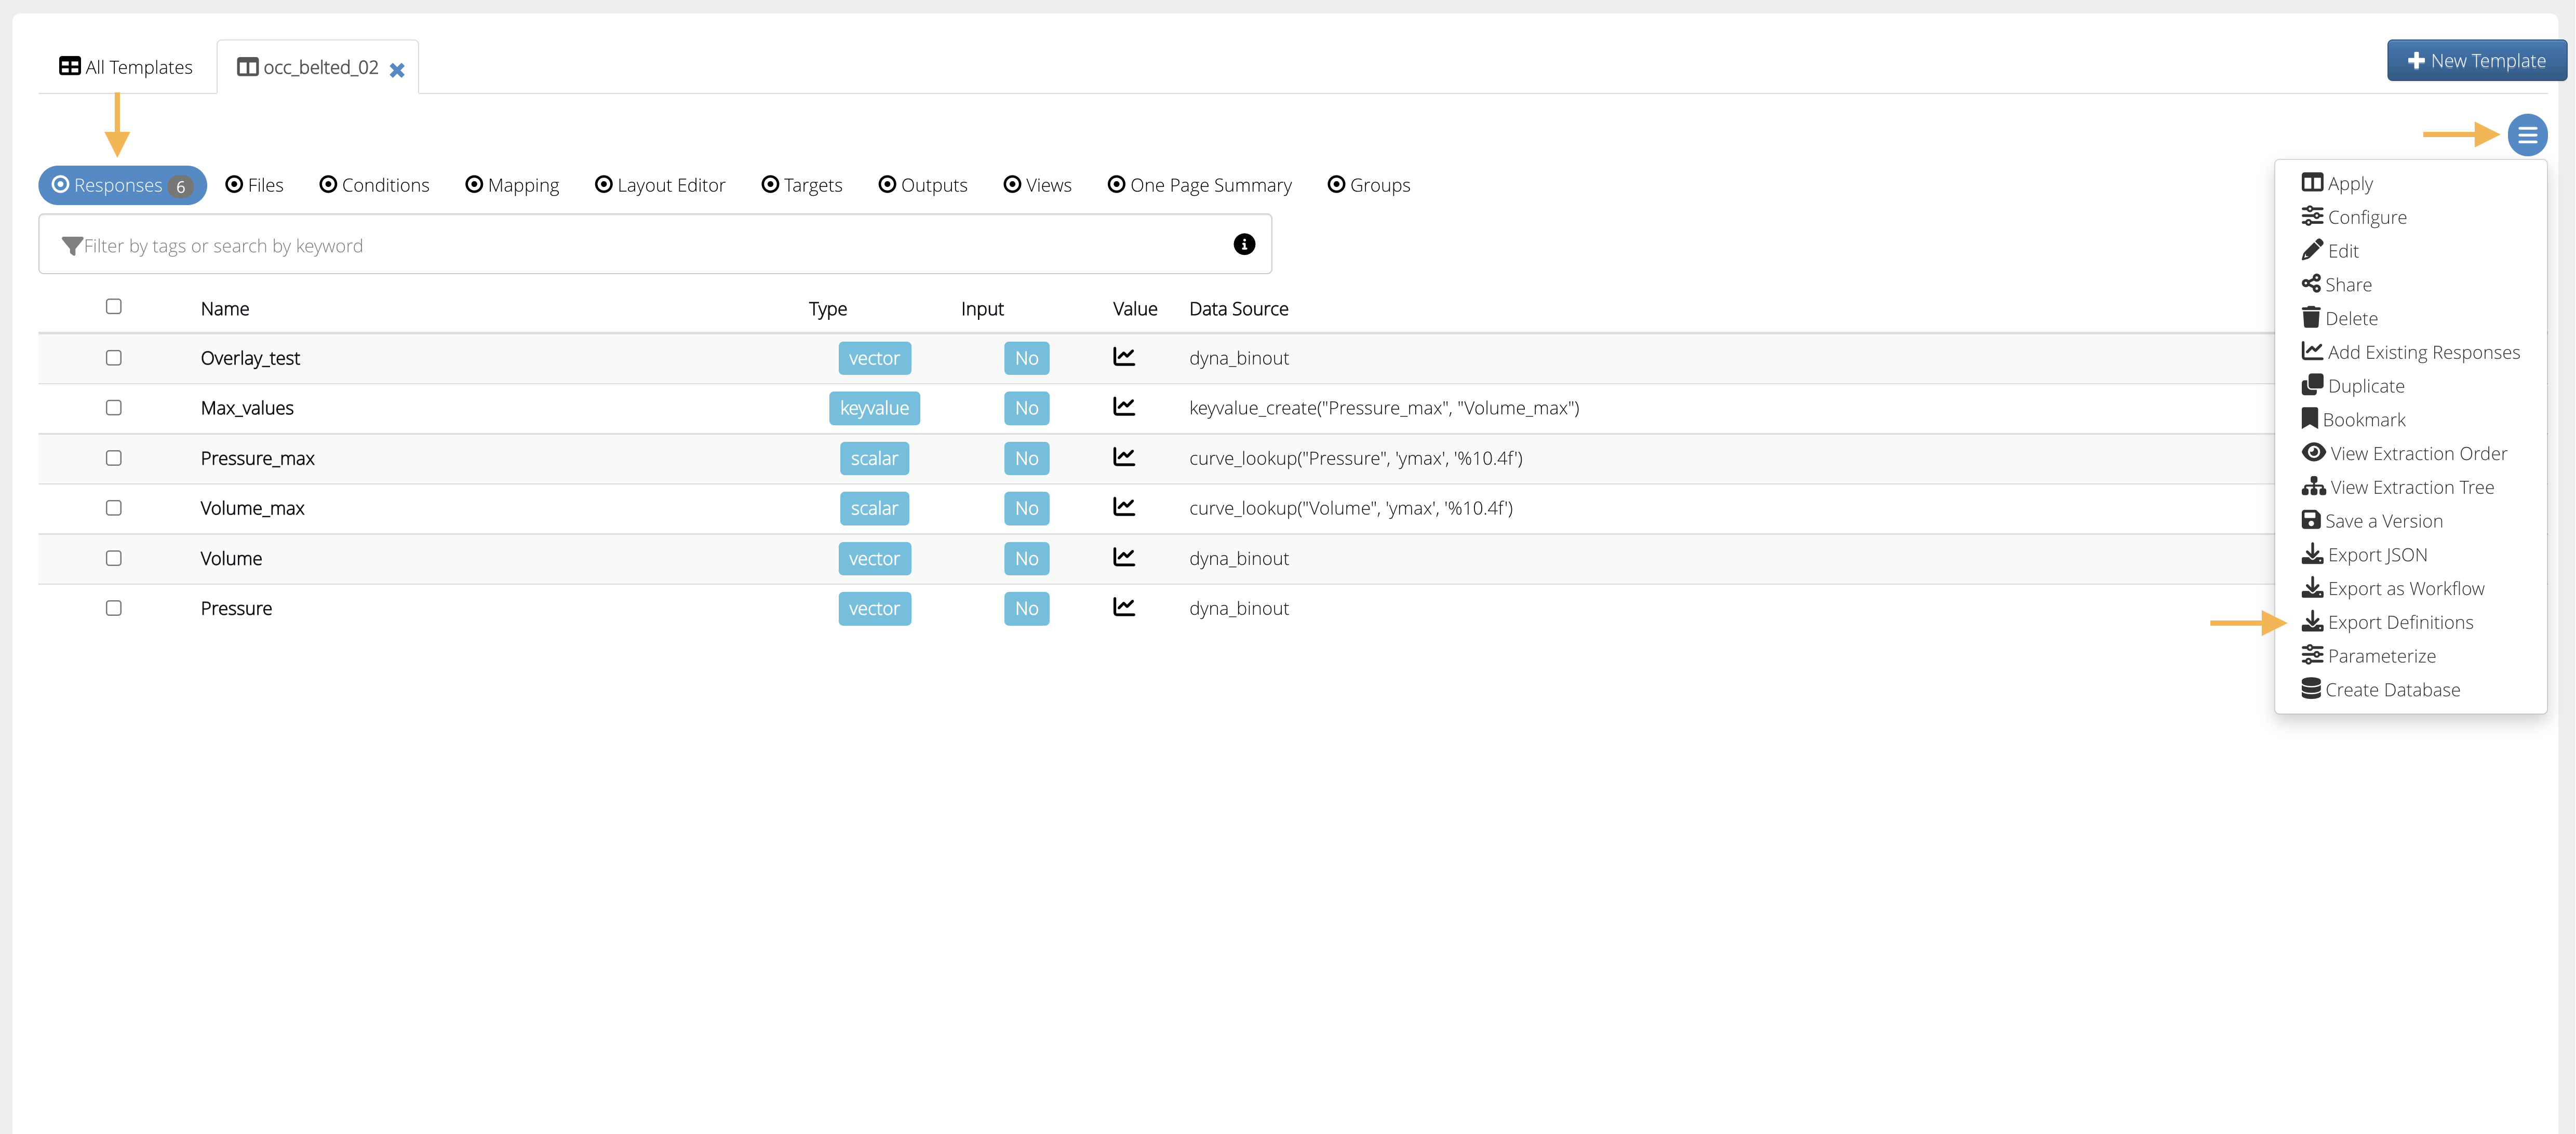View the value chart icon for Pressure row
Image resolution: width=2576 pixels, height=1134 pixels.
click(1124, 607)
